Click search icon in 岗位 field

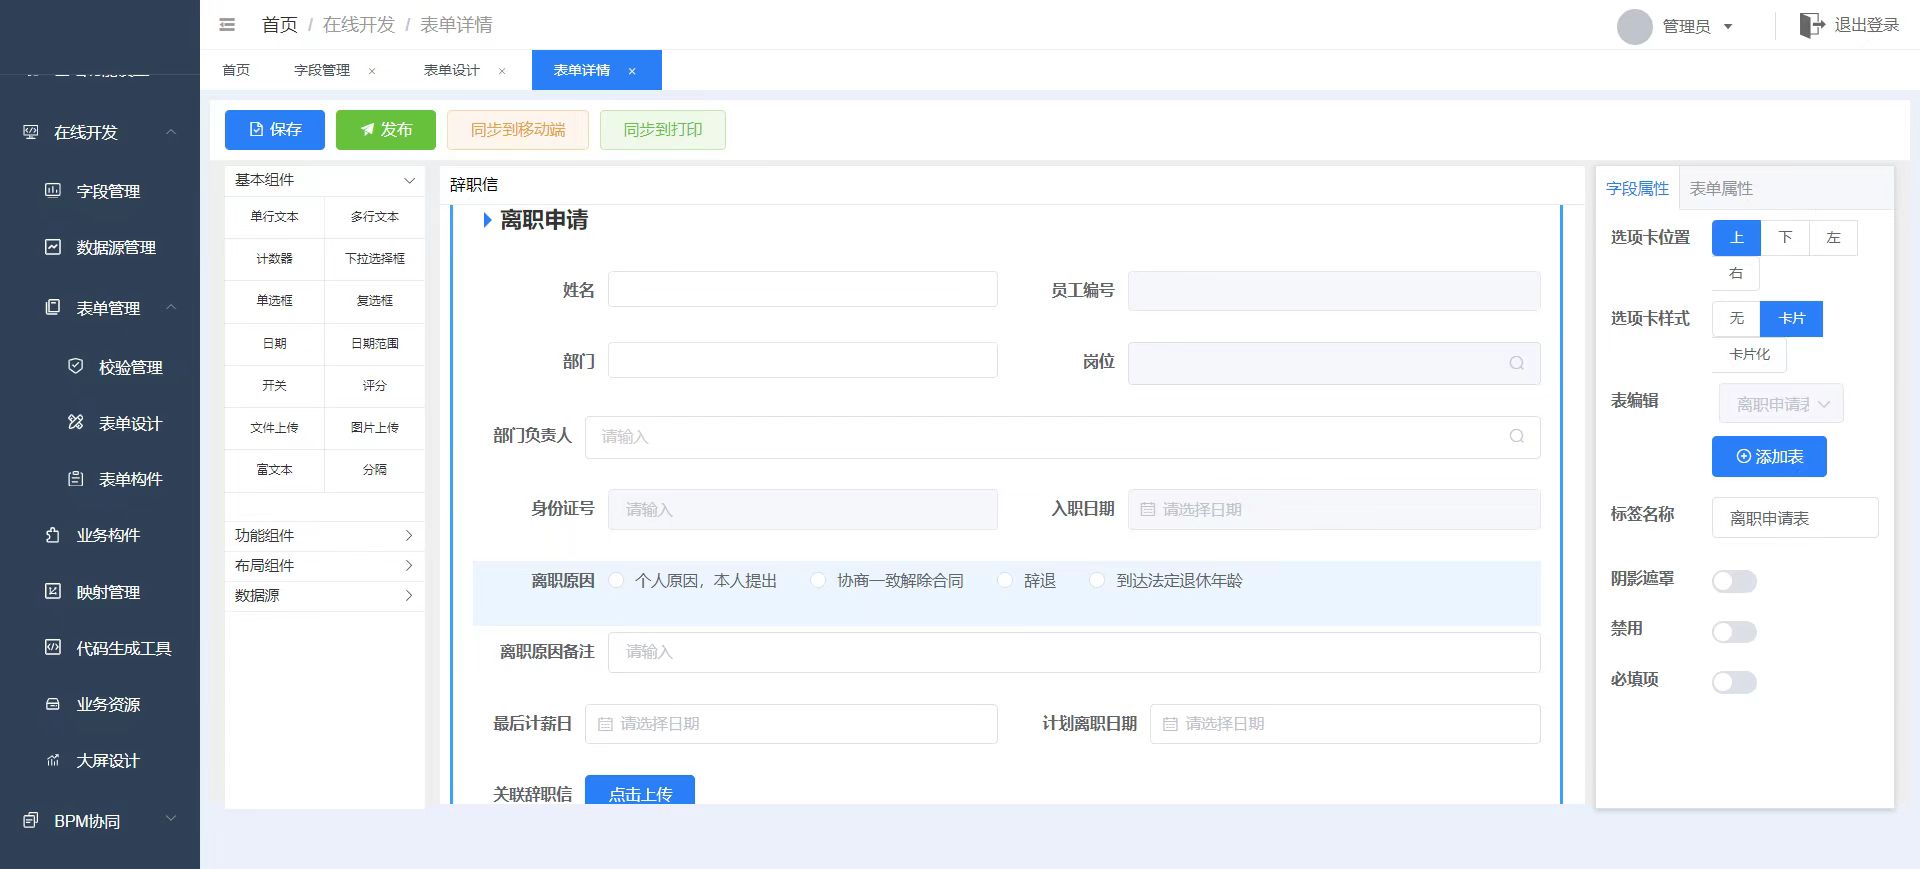click(1516, 363)
